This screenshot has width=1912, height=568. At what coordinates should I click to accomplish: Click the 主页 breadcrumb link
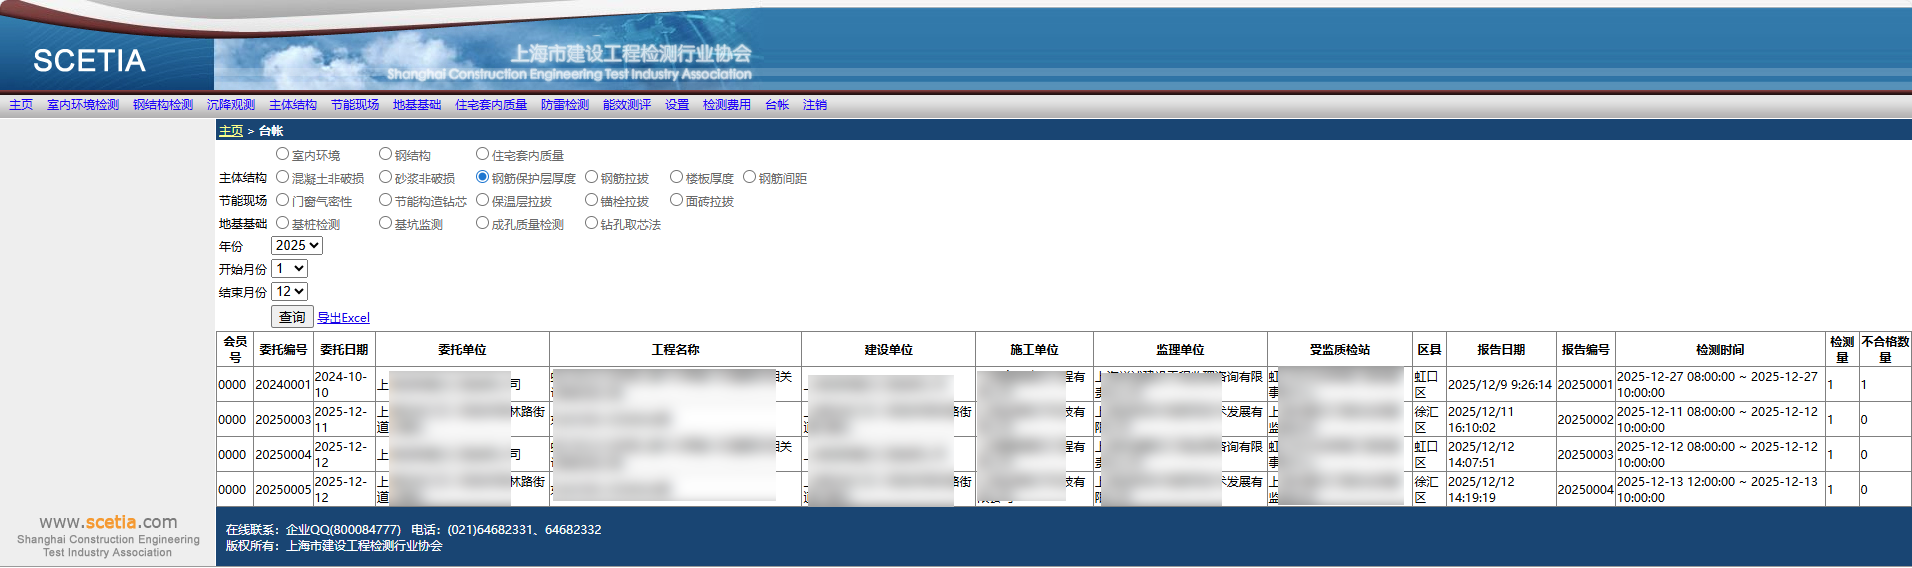[231, 131]
